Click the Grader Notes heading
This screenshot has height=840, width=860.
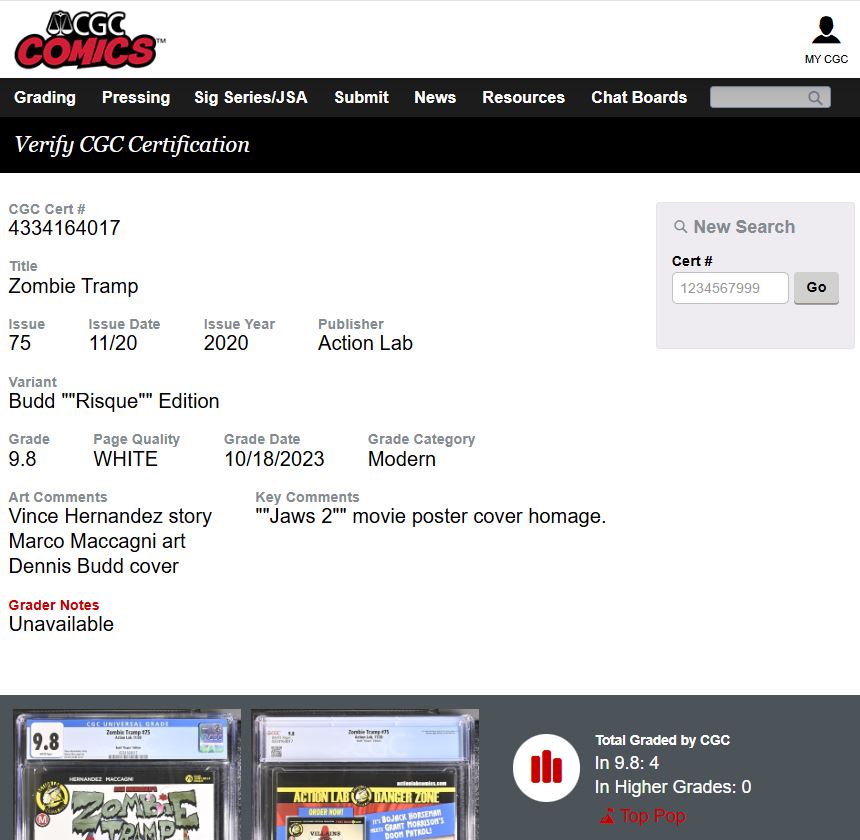(x=54, y=605)
